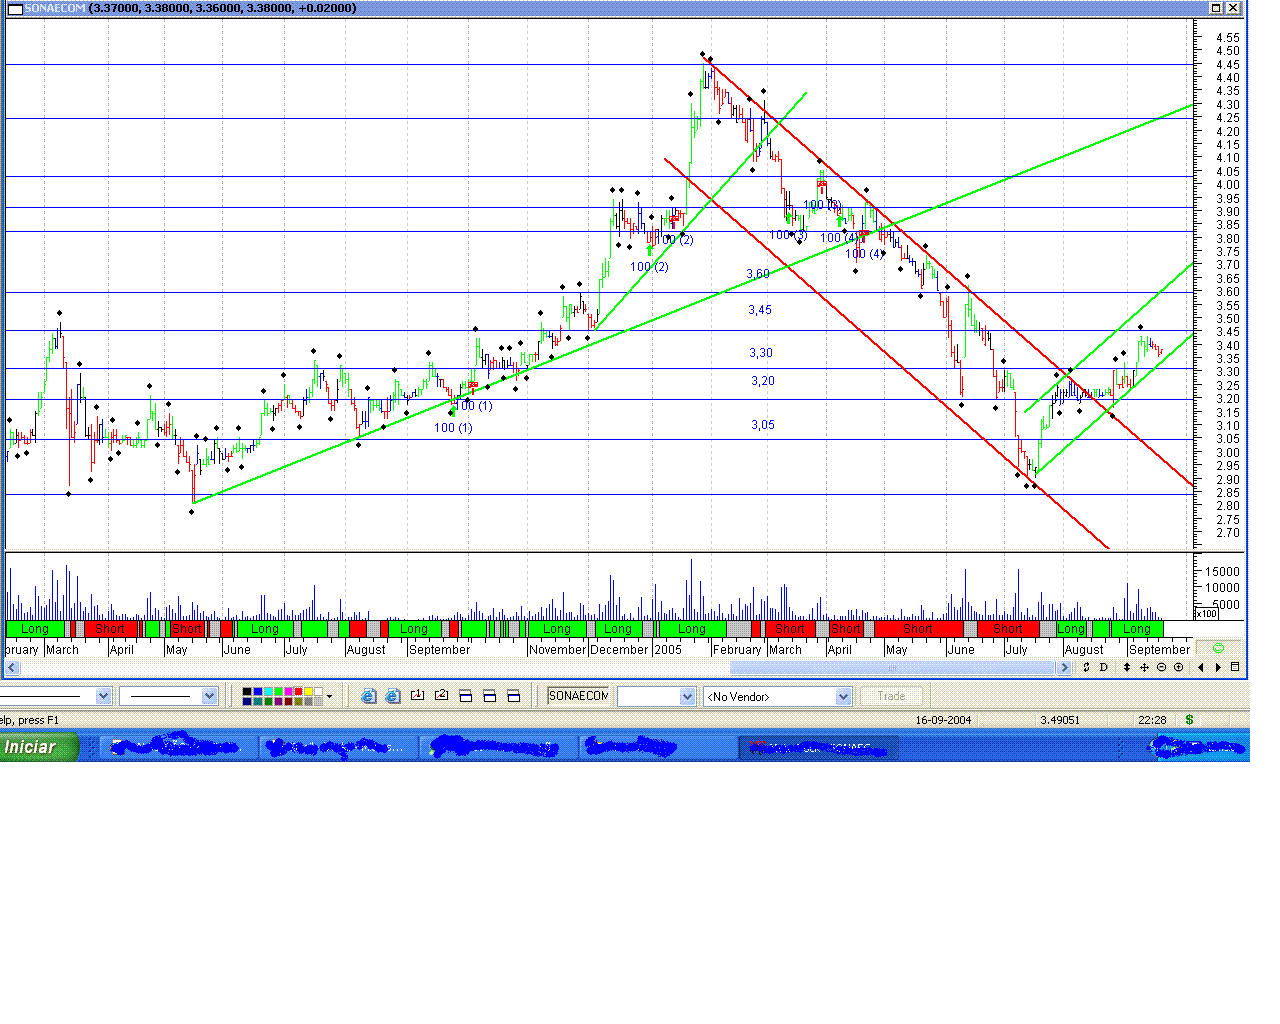Click the first Internet Explorer icon in the toolbar
The height and width of the screenshot is (1024, 1280).
(368, 695)
